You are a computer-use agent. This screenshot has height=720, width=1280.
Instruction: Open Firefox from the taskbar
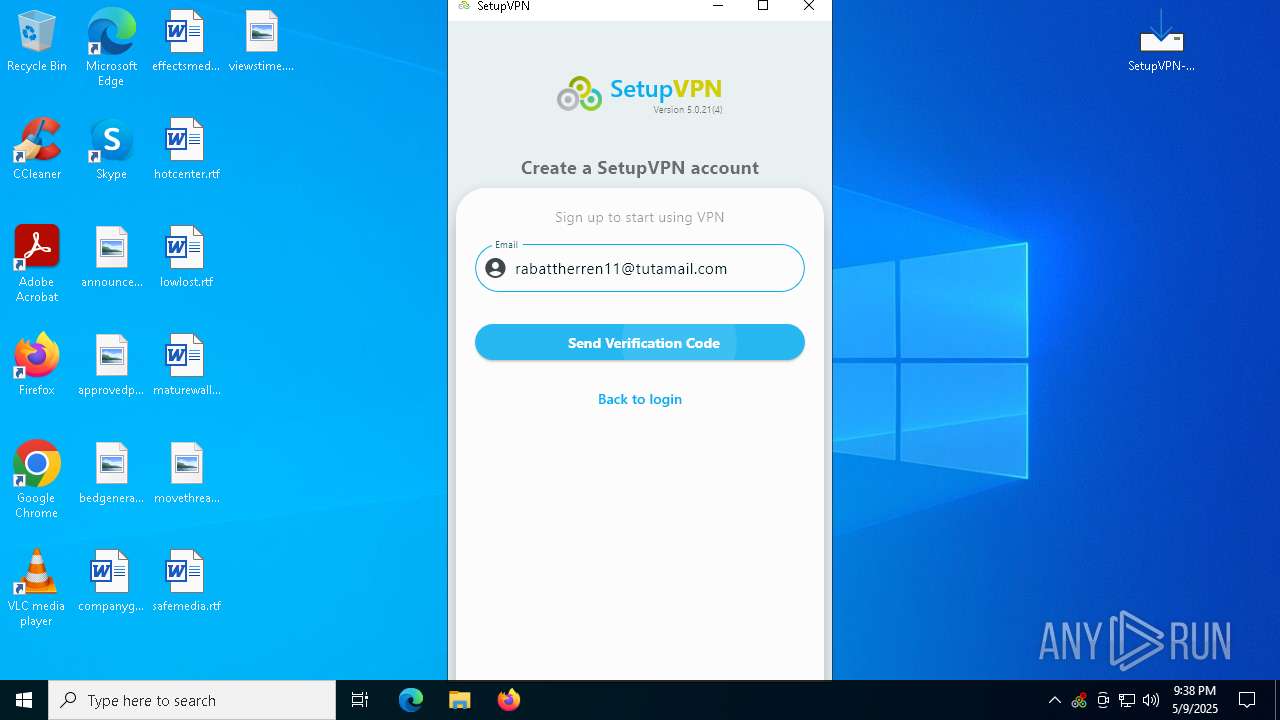click(508, 700)
